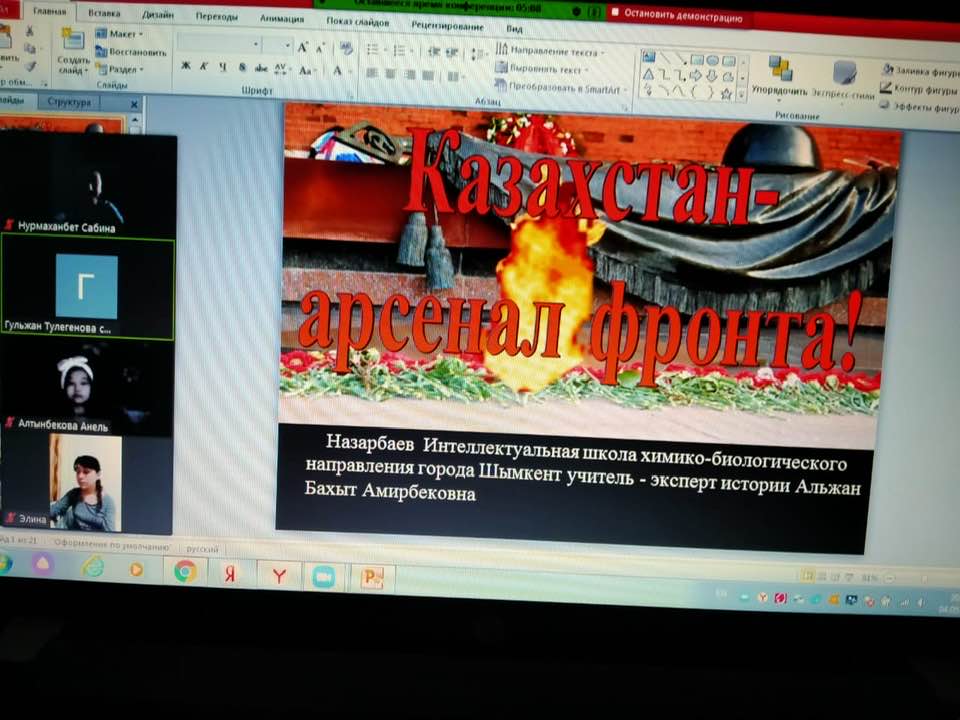Switch to the Вид ribbon tab
Screen dimensions: 960x720
pos(514,28)
